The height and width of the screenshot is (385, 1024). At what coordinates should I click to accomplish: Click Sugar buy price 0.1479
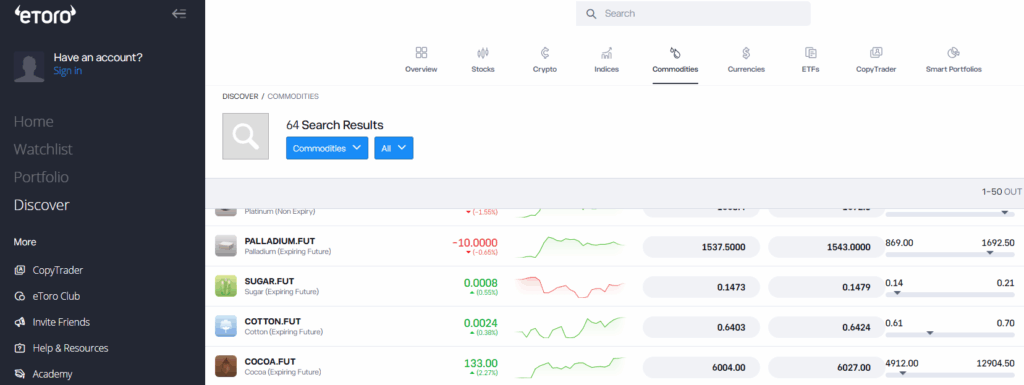click(827, 287)
